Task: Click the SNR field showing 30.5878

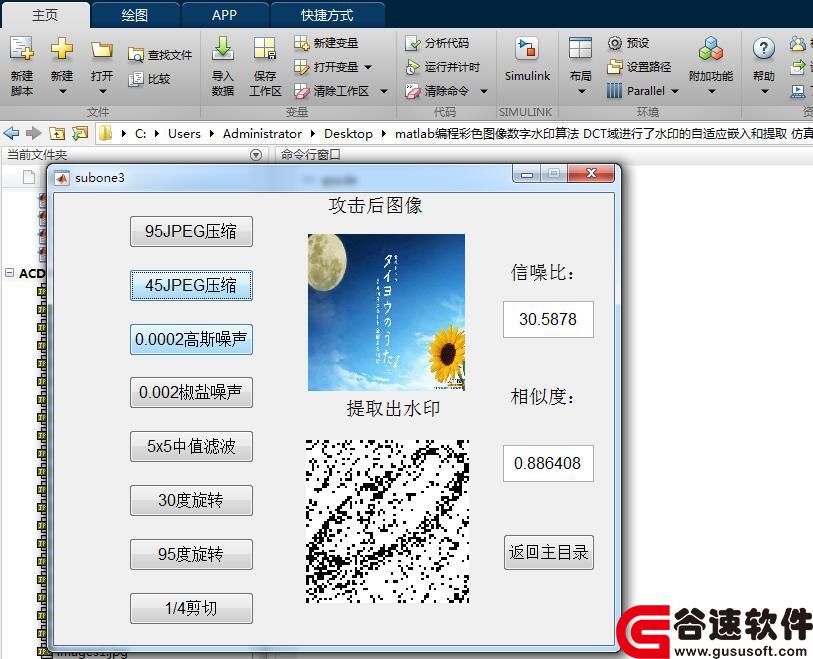Action: coord(548,319)
